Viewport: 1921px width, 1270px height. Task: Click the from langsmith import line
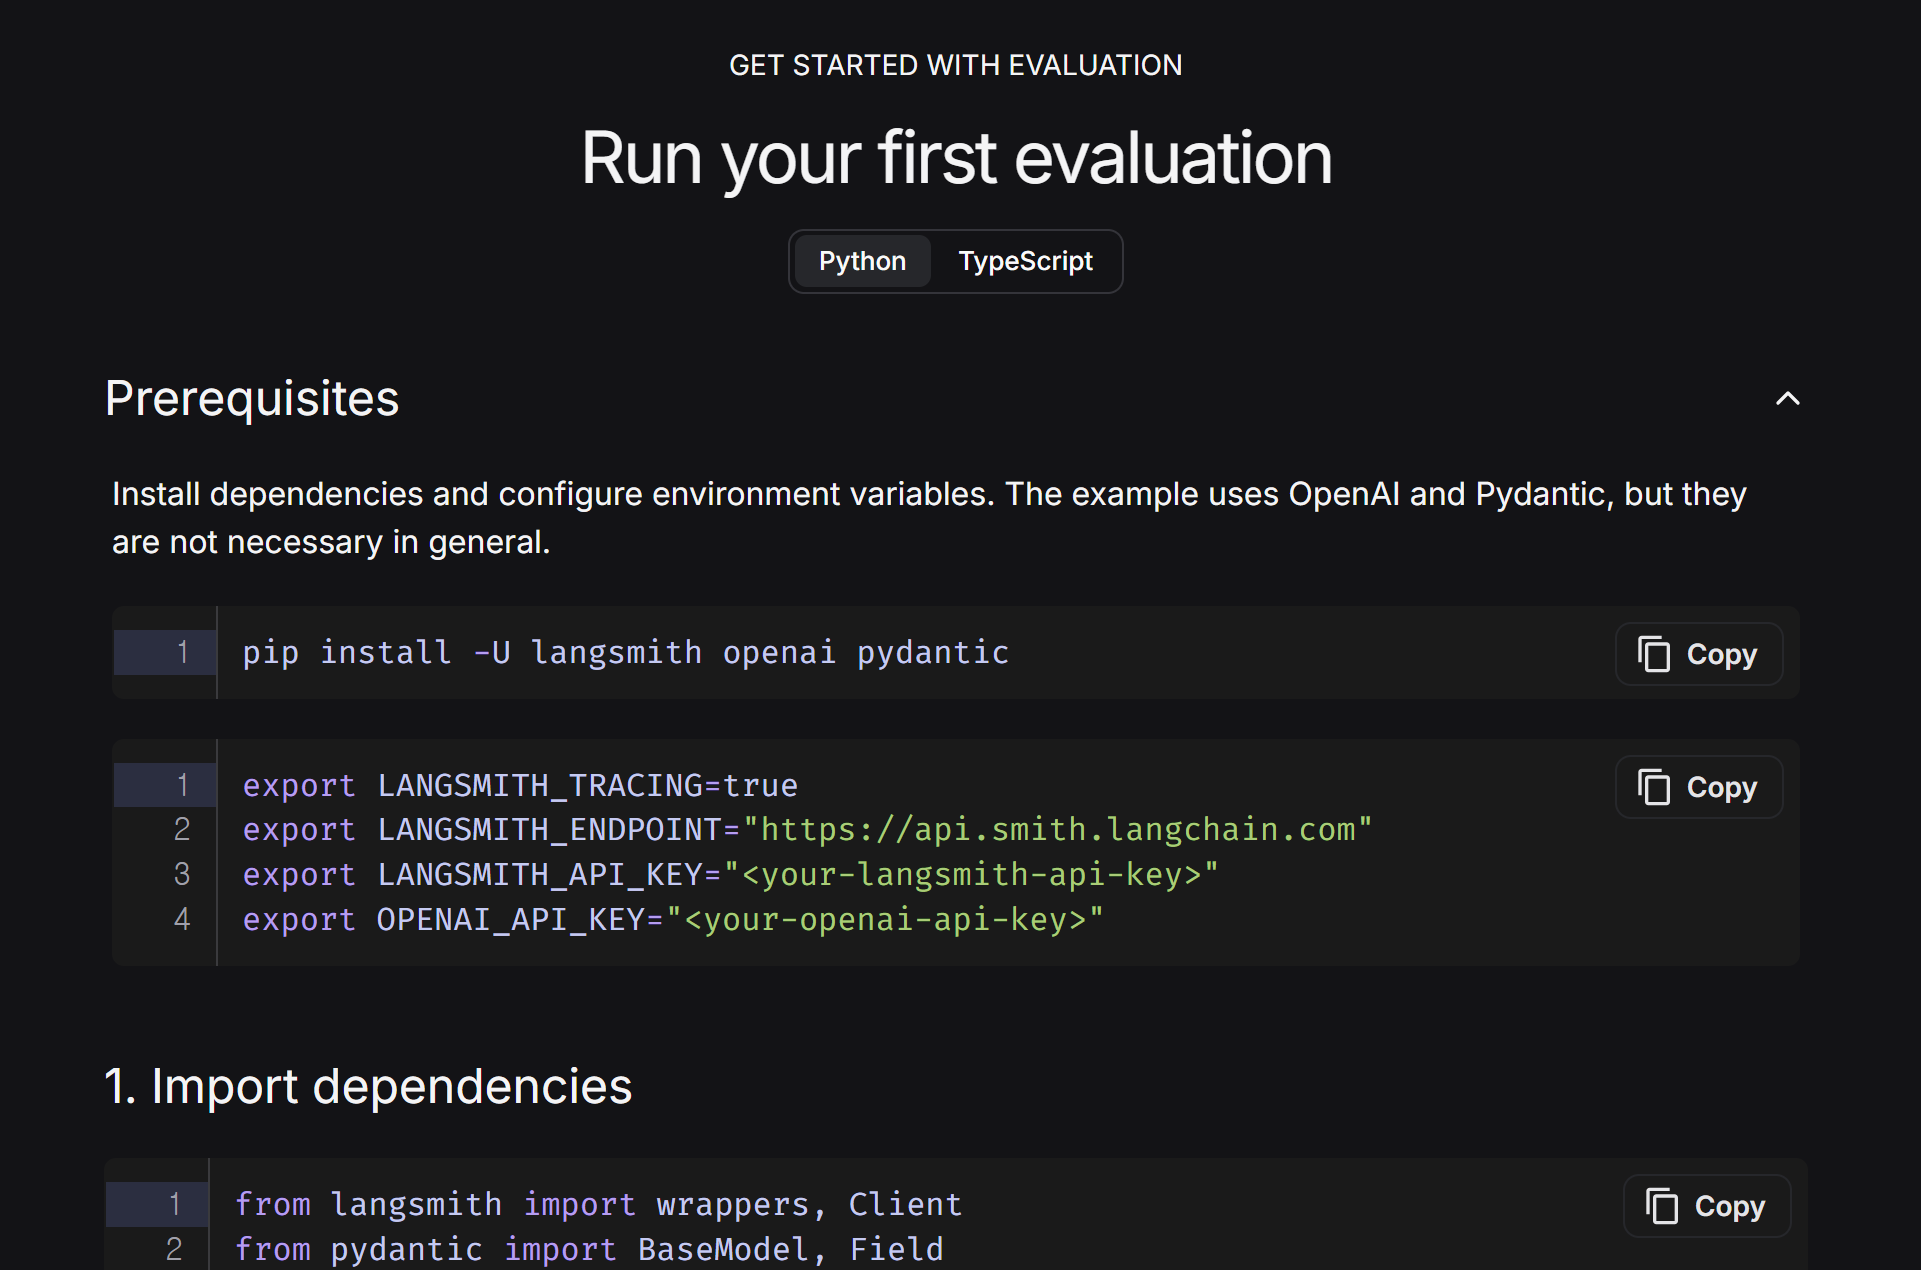(x=598, y=1205)
